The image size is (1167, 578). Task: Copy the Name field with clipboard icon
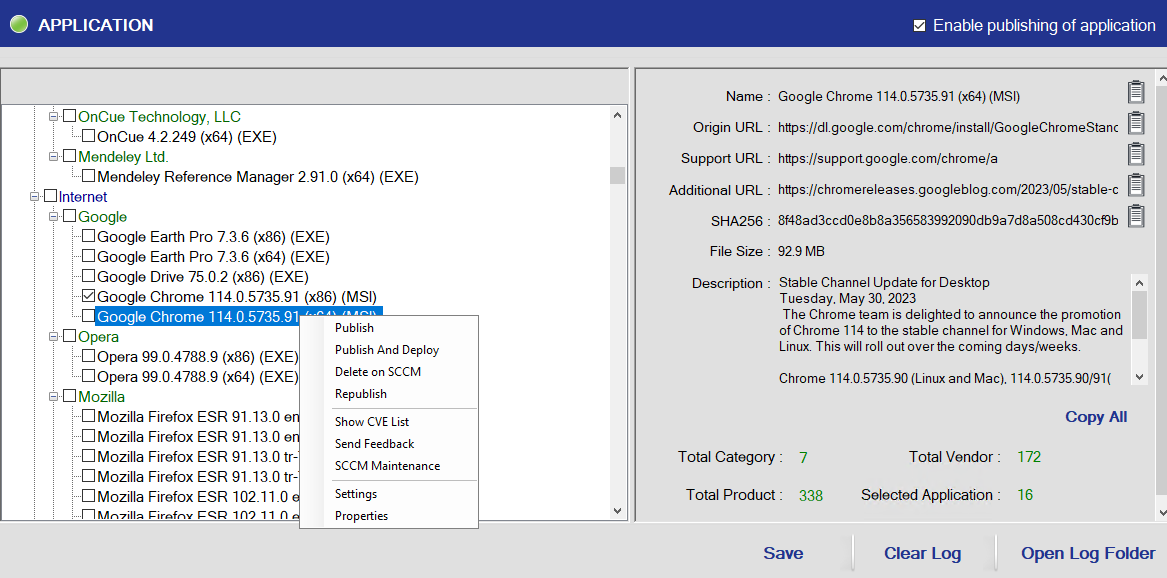click(1135, 93)
